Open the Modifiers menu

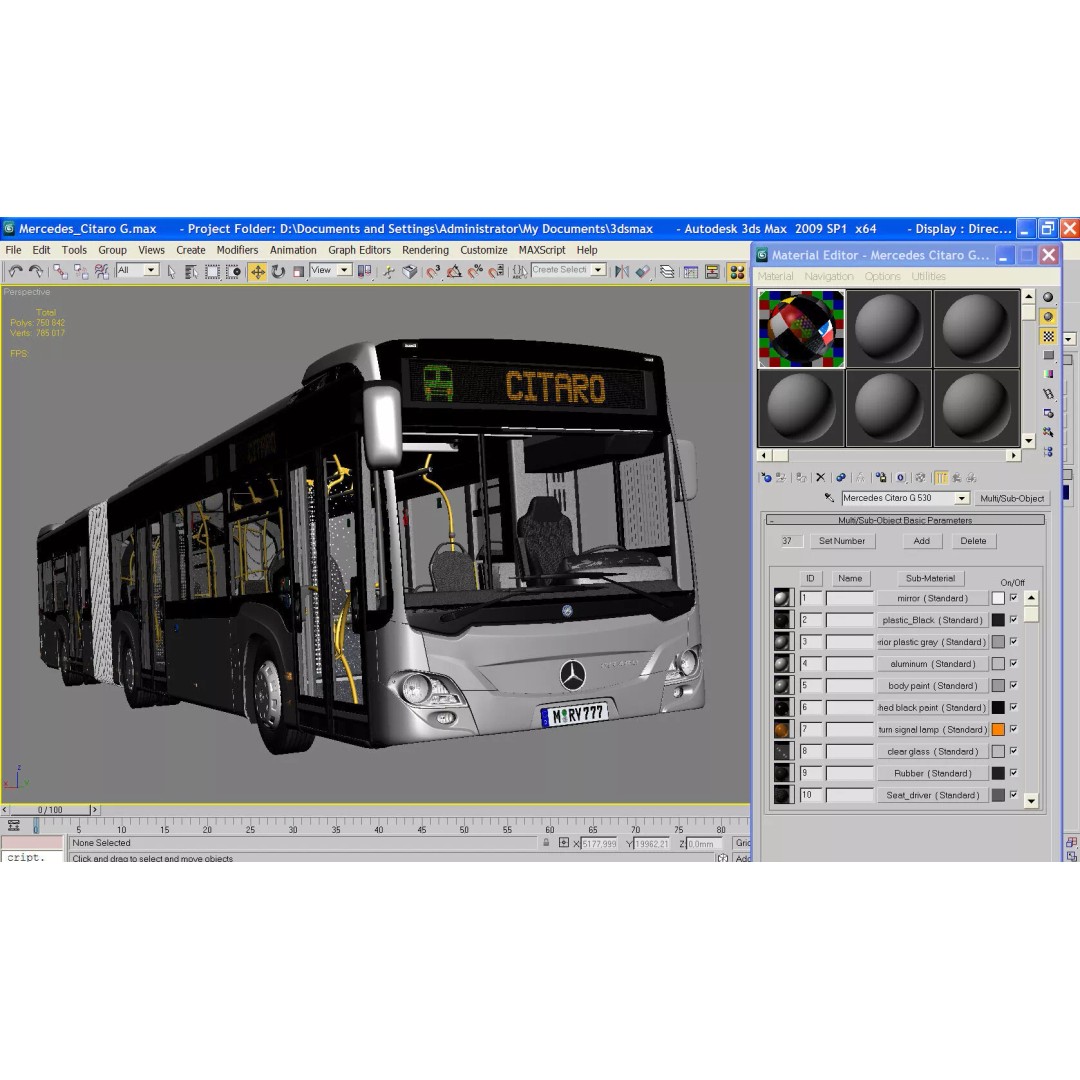(237, 250)
